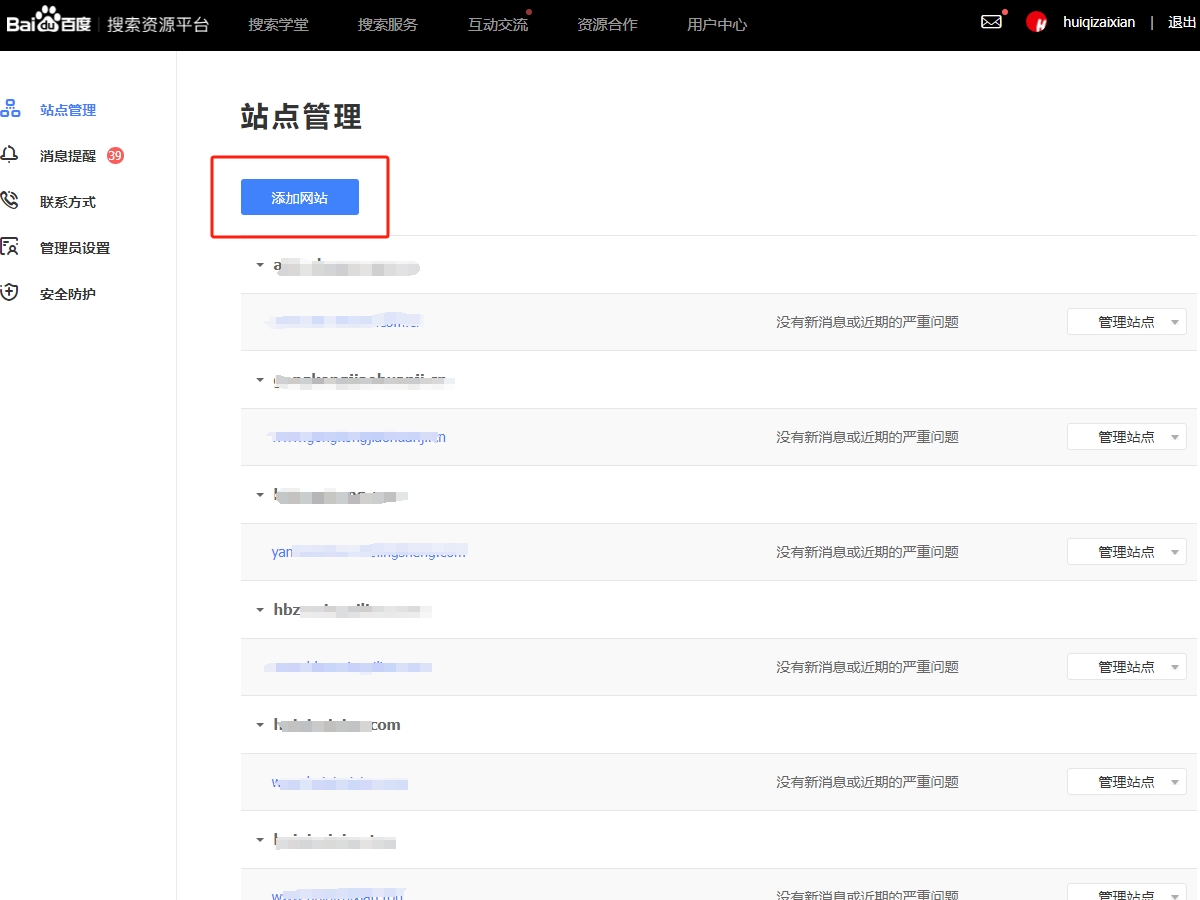Open the 互动交流 menu
This screenshot has width=1200, height=900.
[498, 24]
